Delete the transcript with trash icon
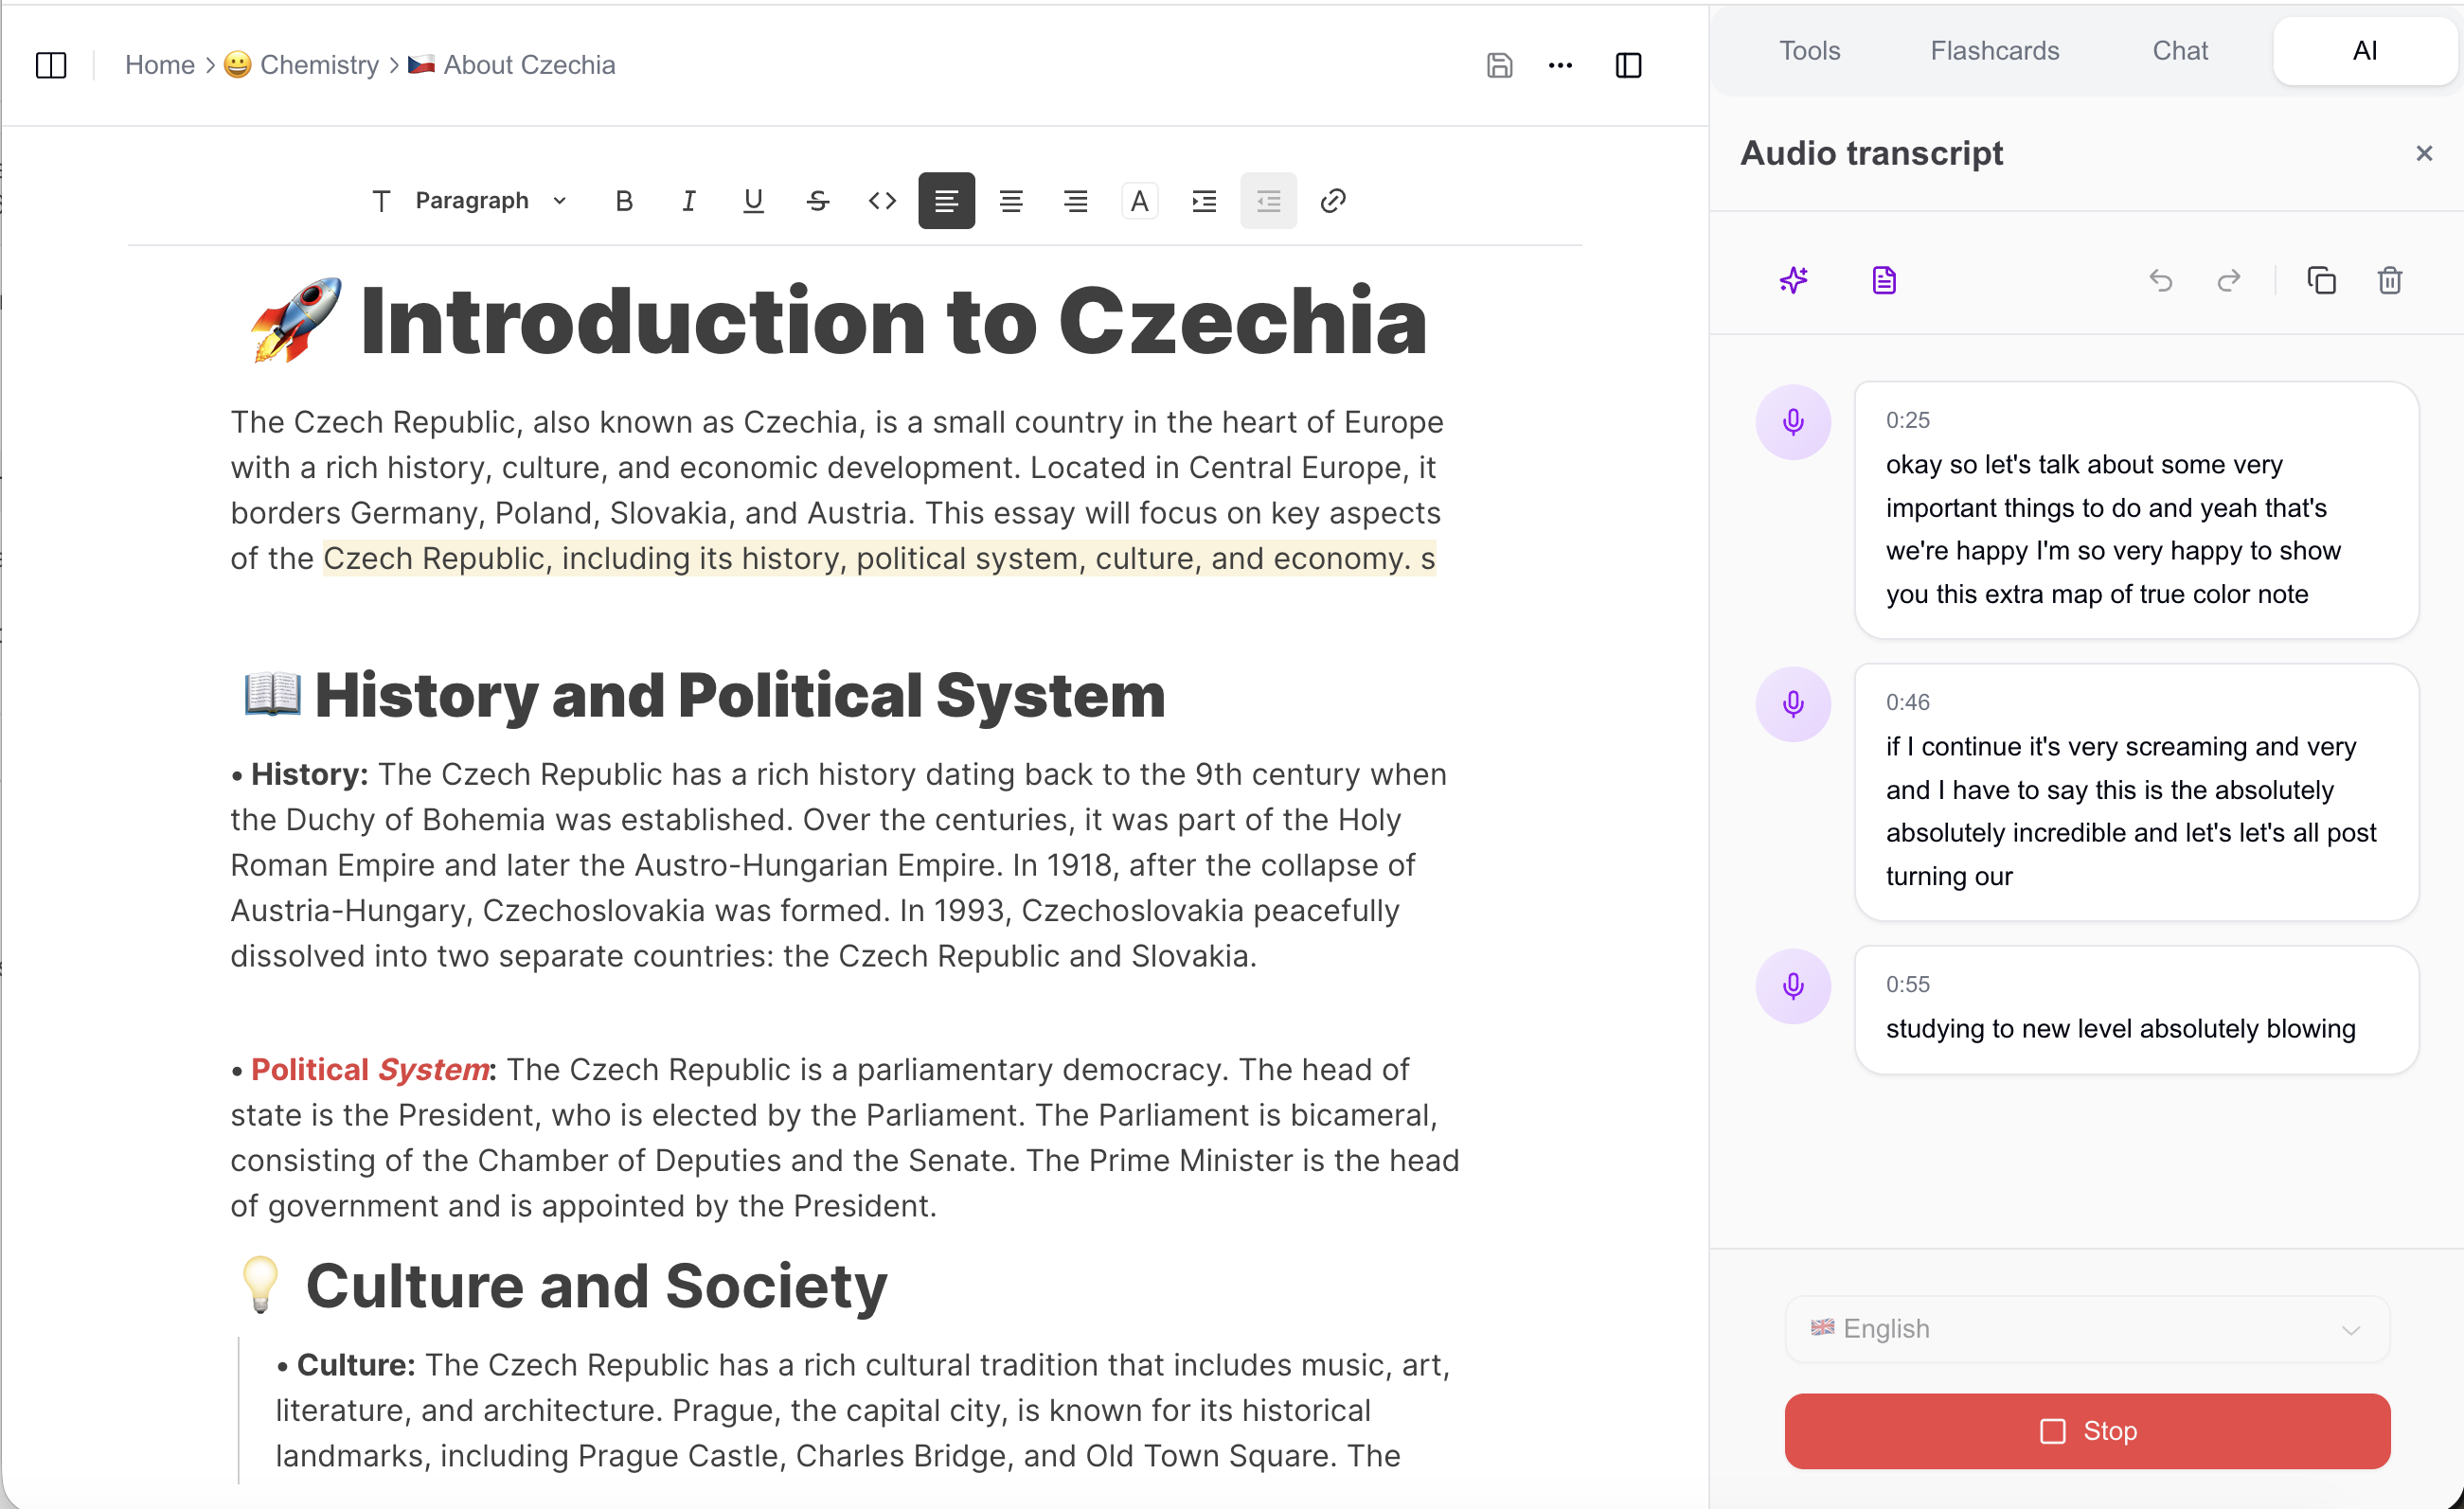Screen dimensions: 2464x1509 pyautogui.click(x=2390, y=281)
